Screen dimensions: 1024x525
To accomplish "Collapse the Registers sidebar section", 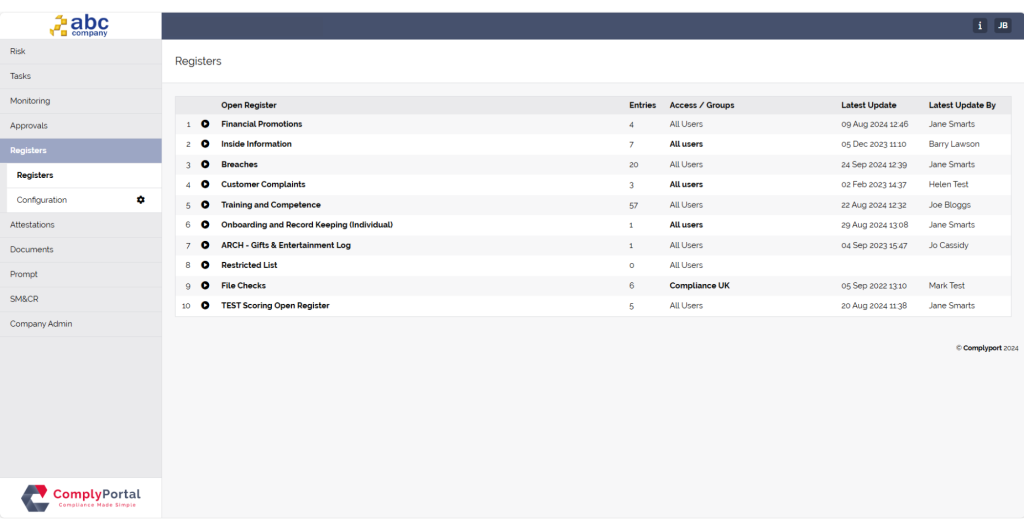I will click(28, 151).
